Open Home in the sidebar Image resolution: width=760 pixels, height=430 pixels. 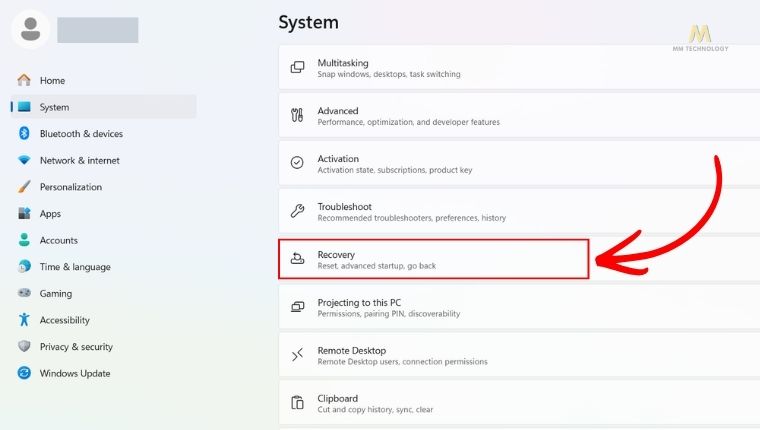pos(104,80)
